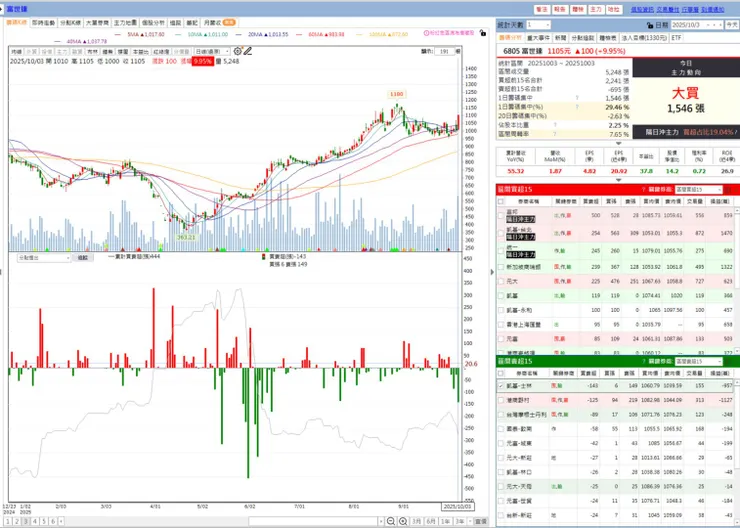Click the pink note link above the chart

[448, 33]
